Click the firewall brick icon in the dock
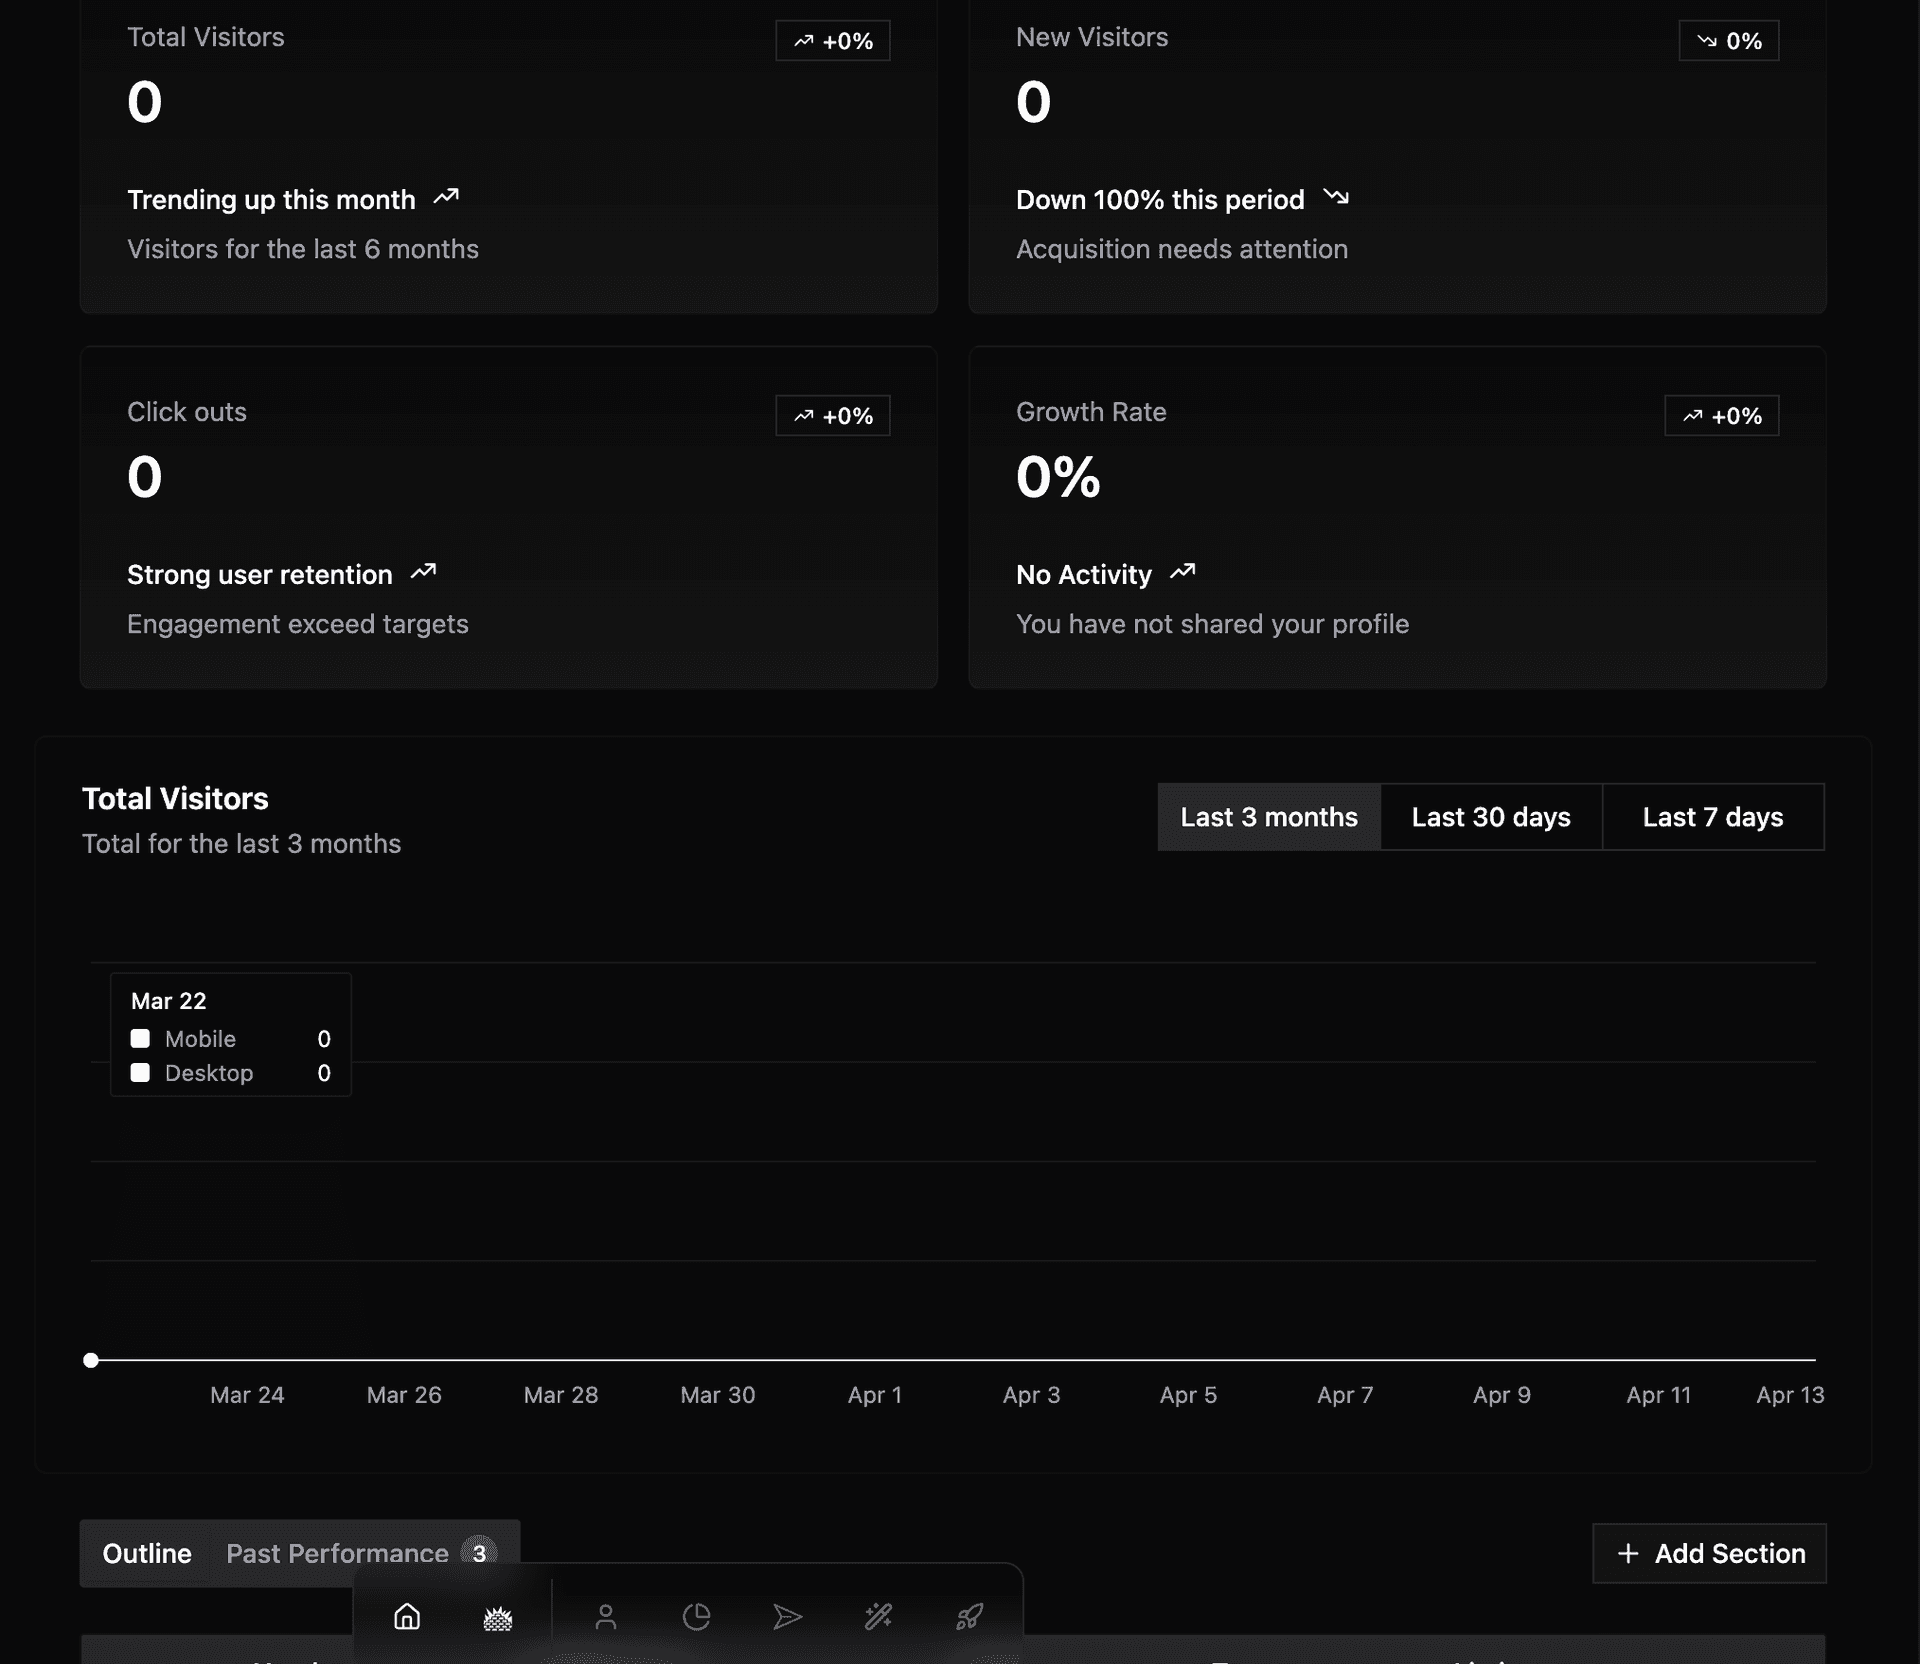 point(498,1617)
